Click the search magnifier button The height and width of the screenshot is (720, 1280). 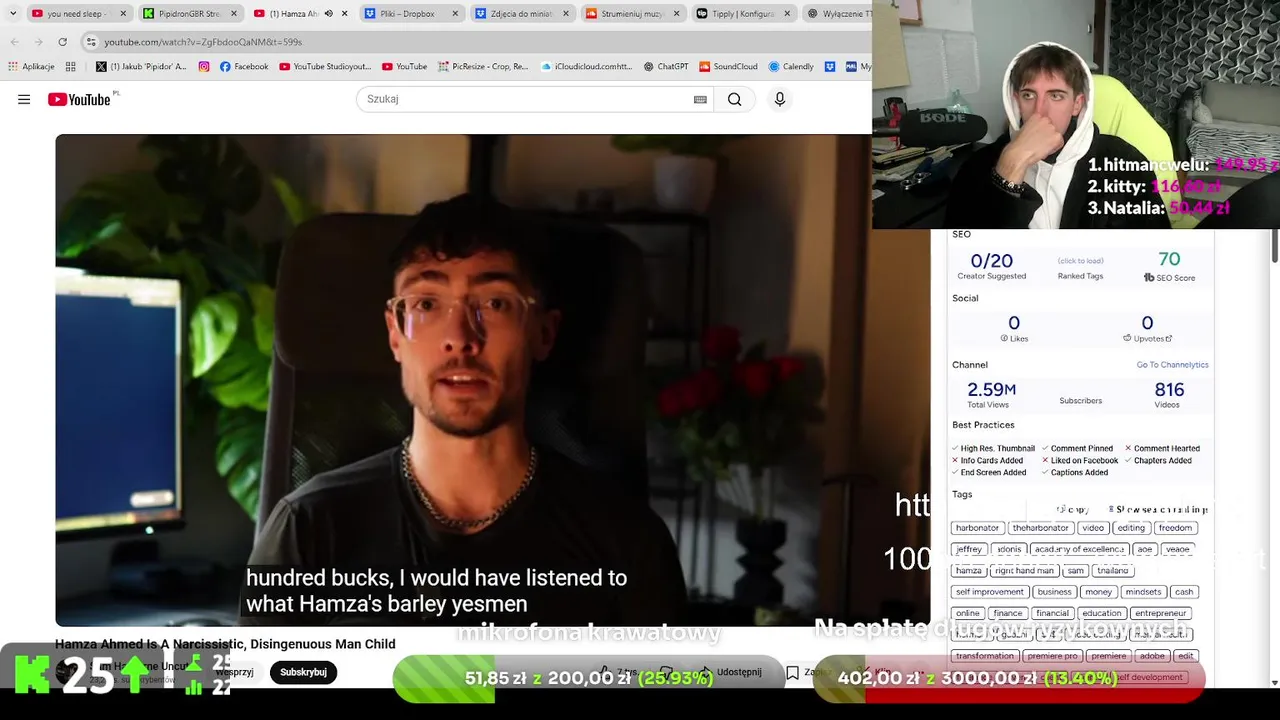(734, 99)
